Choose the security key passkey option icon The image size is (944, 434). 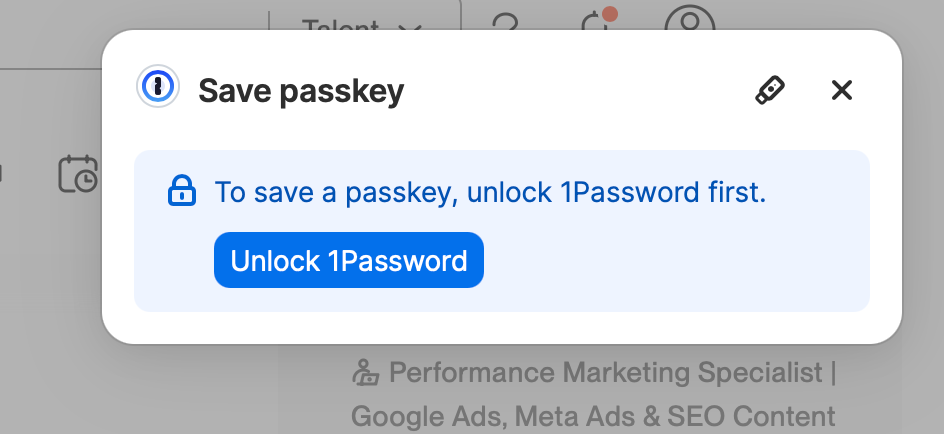769,90
